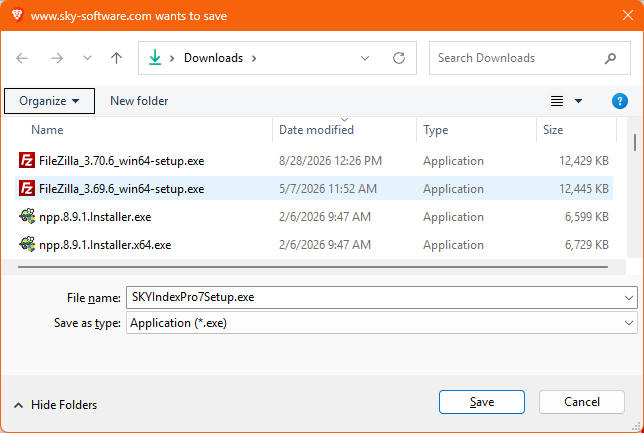Click the 6,599 KB size value
Screen dimensions: 644x433
click(x=586, y=217)
